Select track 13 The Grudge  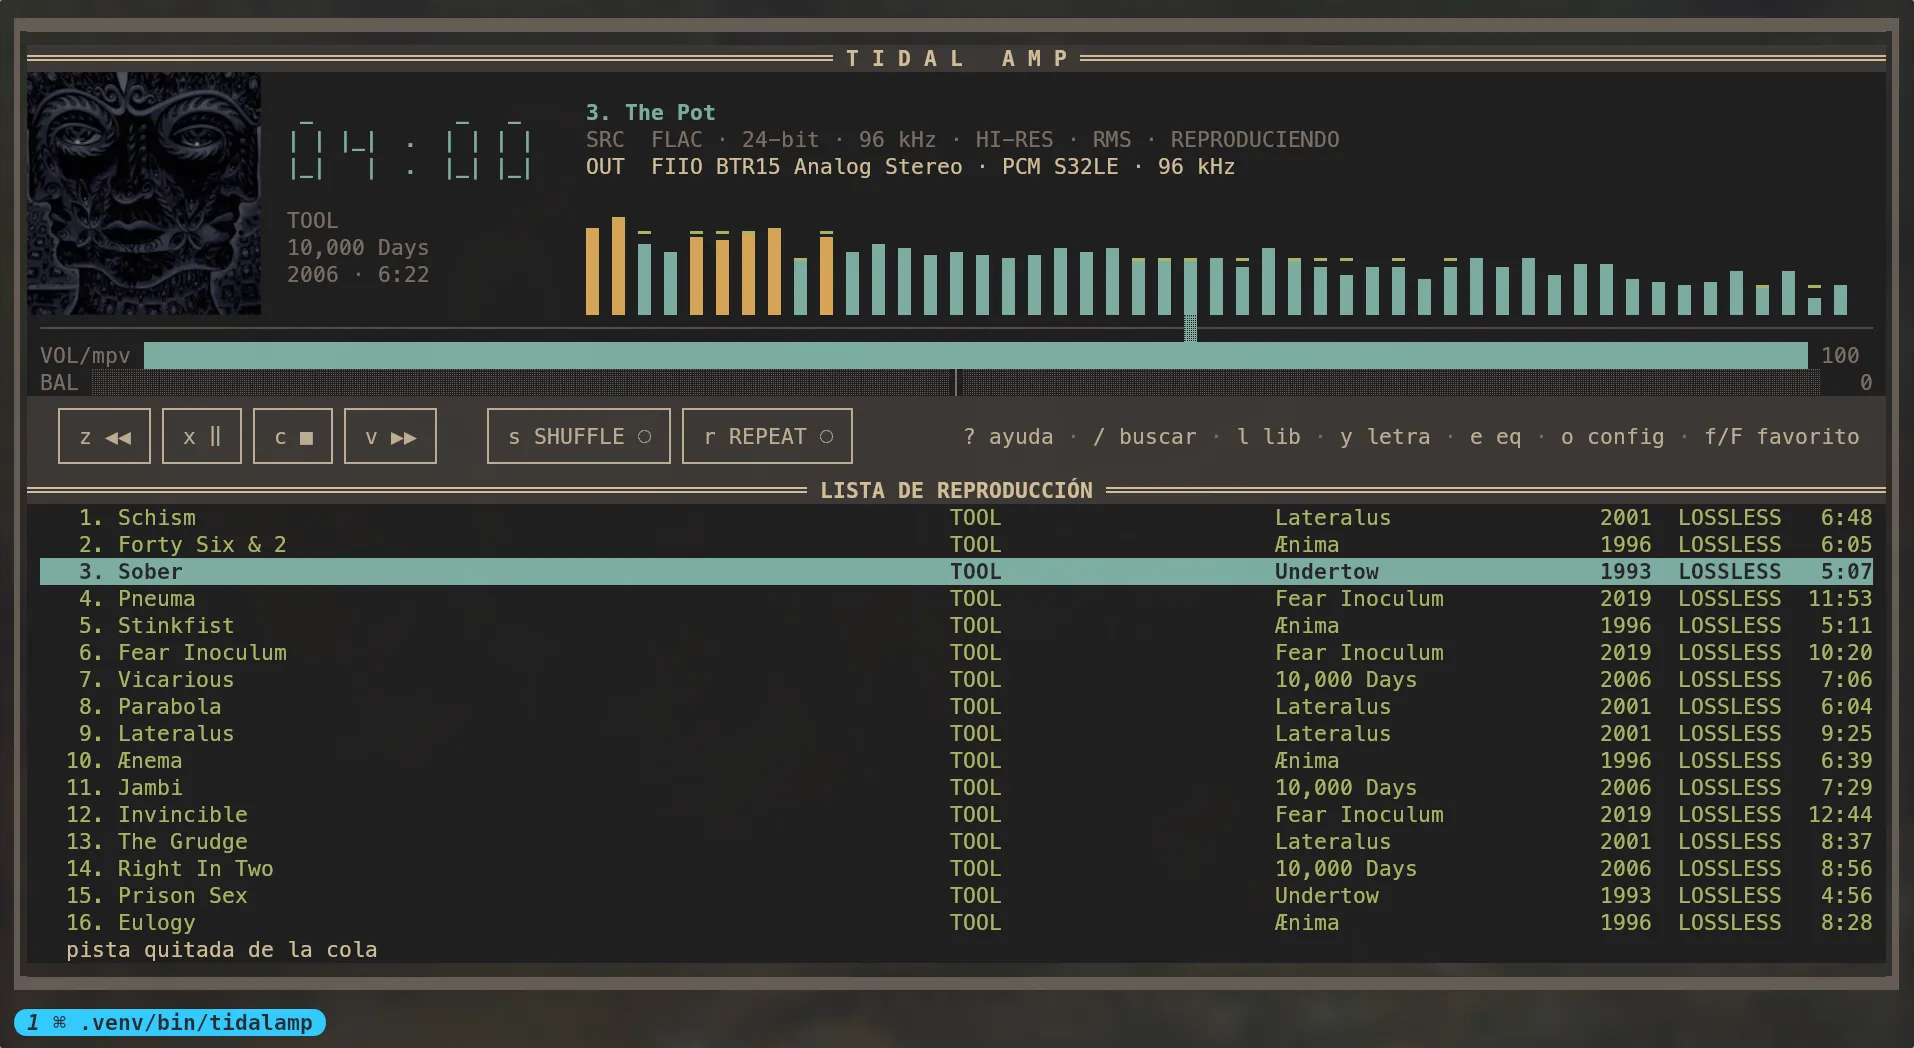(956, 842)
